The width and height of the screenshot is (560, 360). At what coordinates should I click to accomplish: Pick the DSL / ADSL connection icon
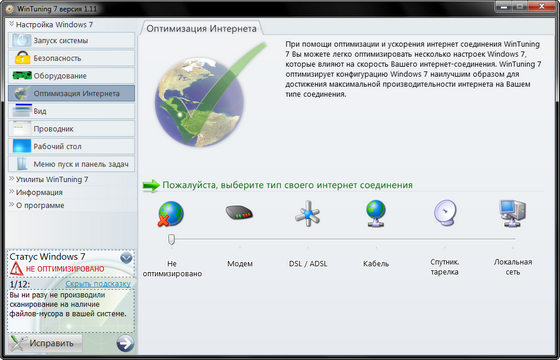pos(308,214)
